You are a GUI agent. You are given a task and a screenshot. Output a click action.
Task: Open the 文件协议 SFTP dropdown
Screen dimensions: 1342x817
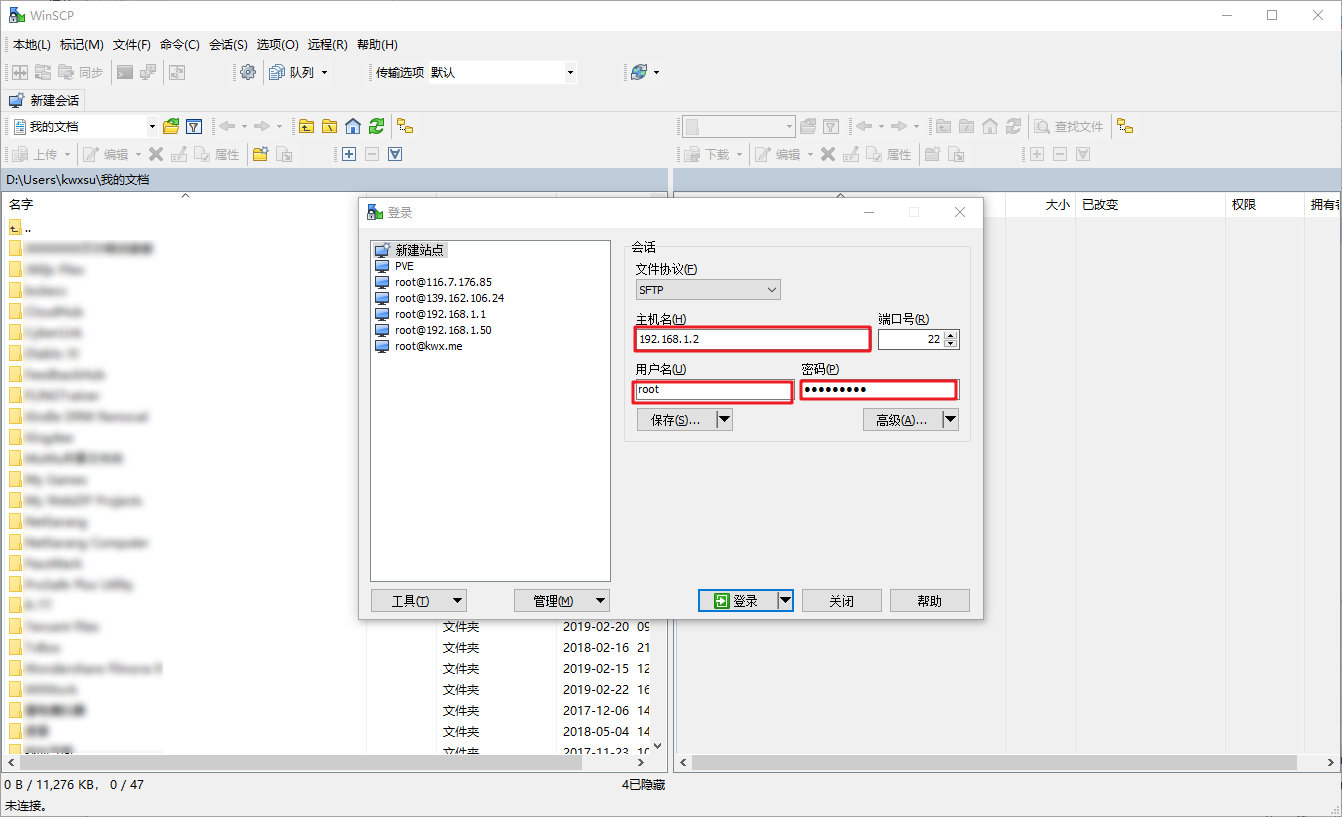[708, 289]
